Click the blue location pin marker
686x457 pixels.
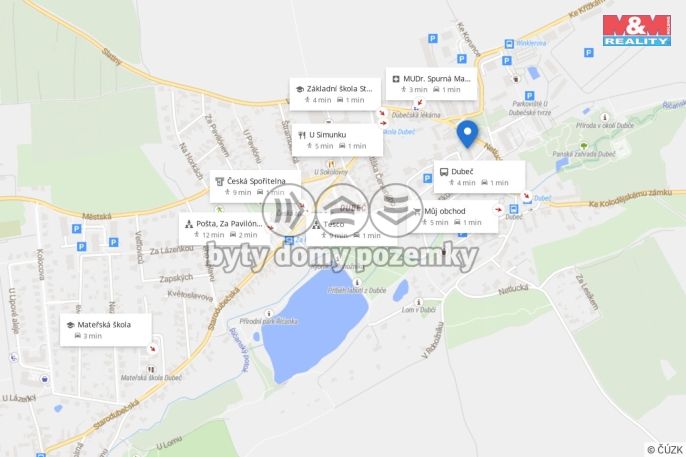pos(467,134)
